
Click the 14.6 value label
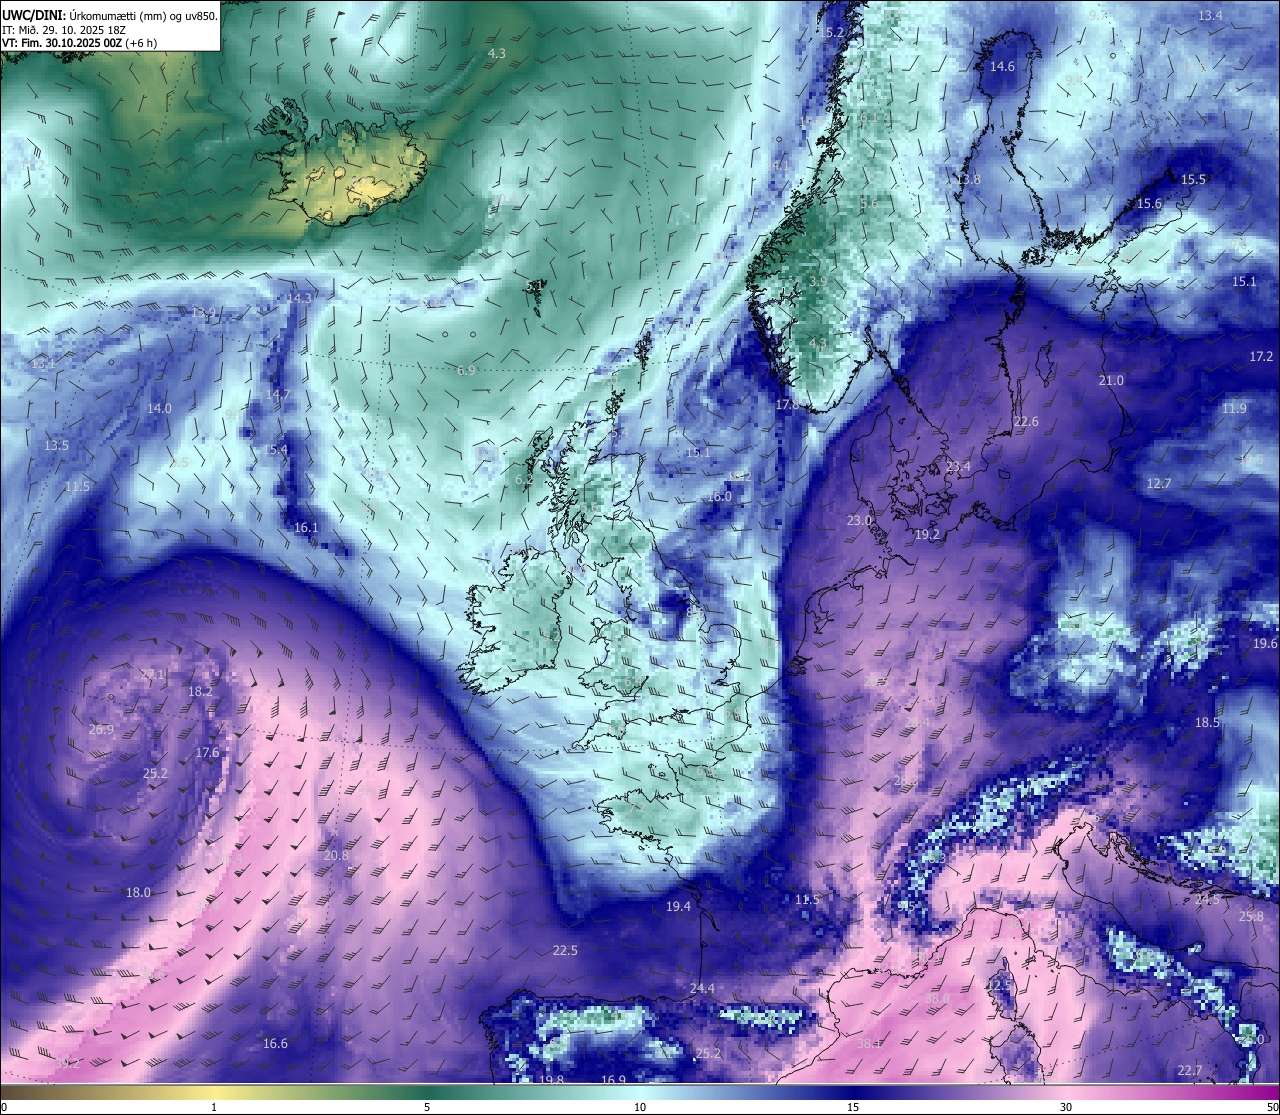[1002, 67]
